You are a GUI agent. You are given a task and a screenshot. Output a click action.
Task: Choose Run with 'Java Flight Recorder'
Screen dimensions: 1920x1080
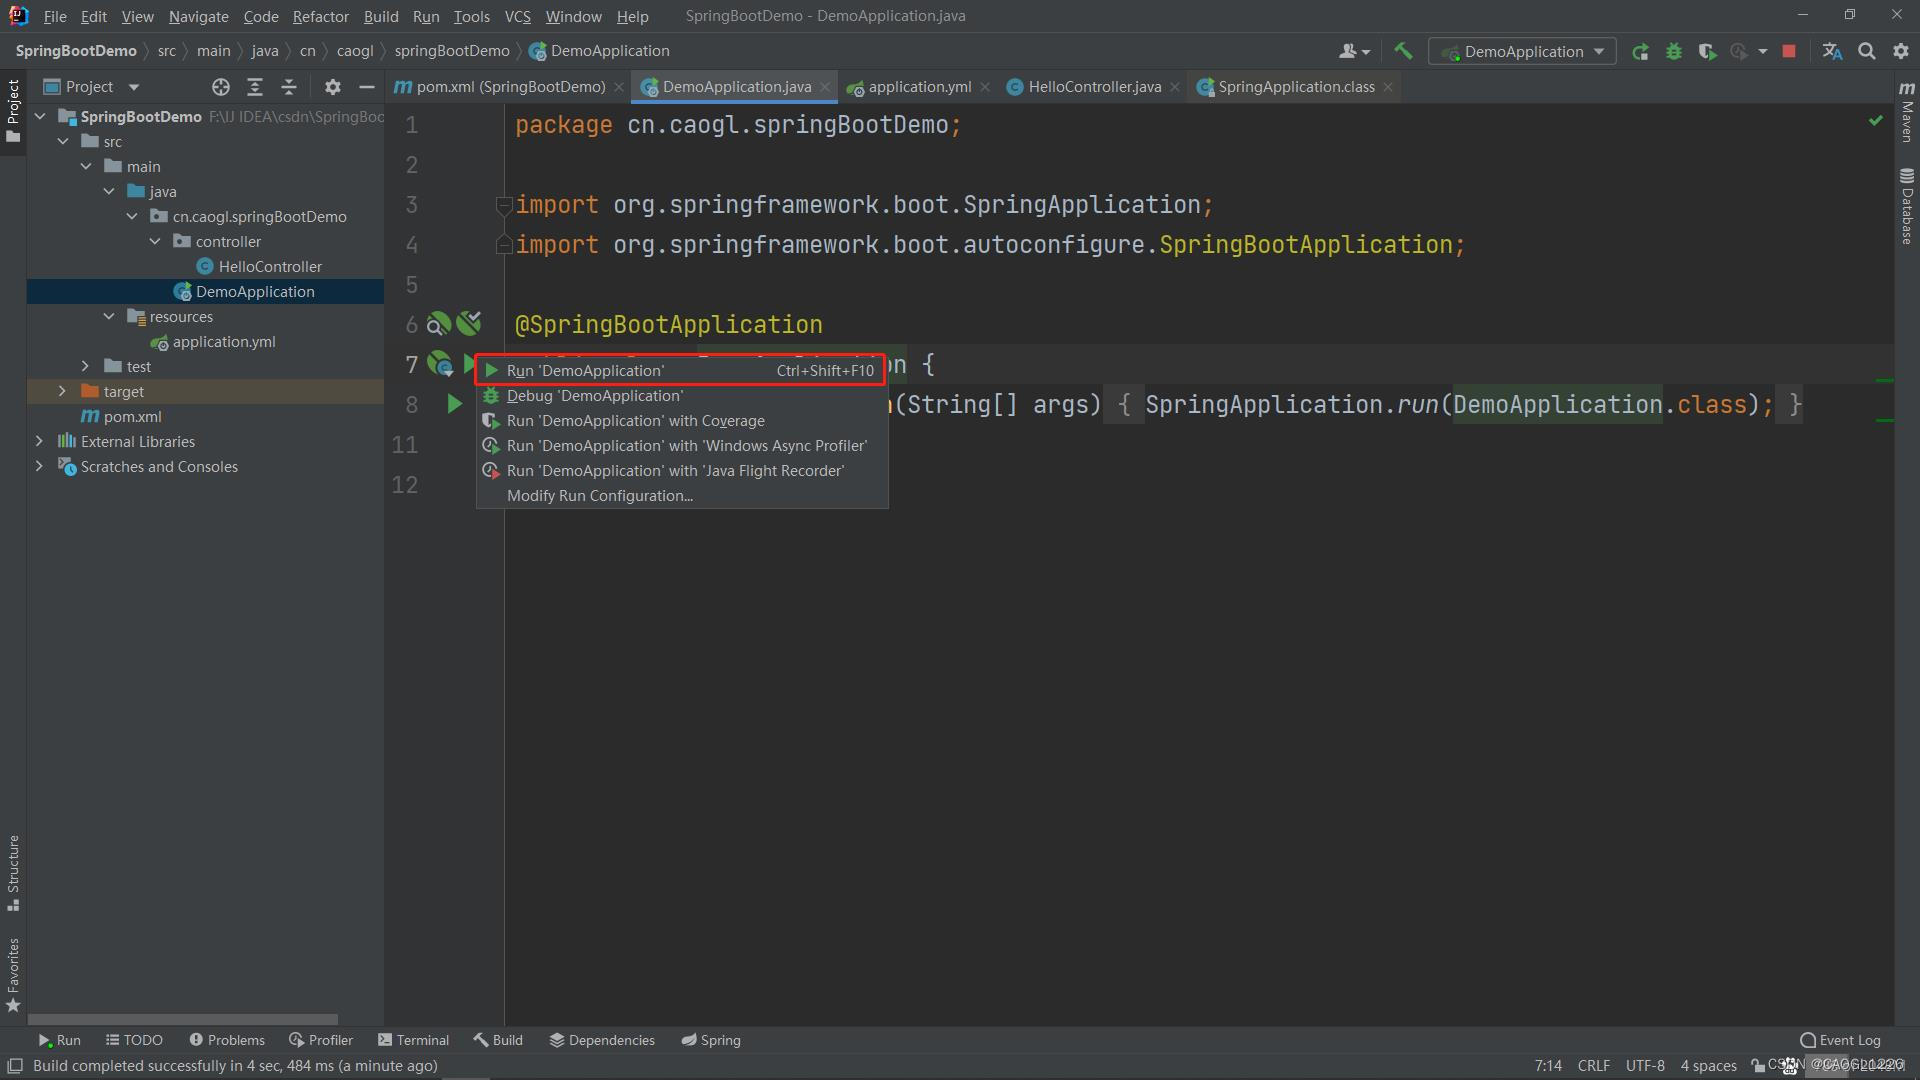pyautogui.click(x=681, y=471)
